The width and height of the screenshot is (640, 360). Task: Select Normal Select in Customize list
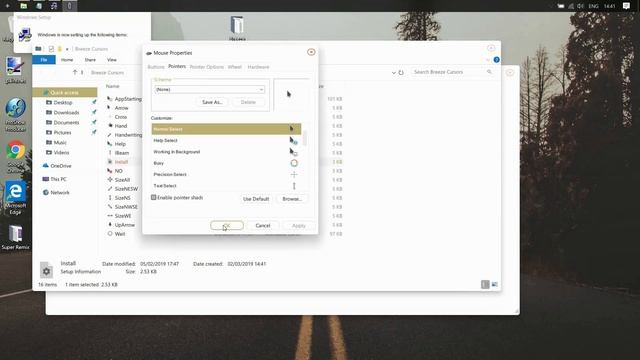[226, 129]
